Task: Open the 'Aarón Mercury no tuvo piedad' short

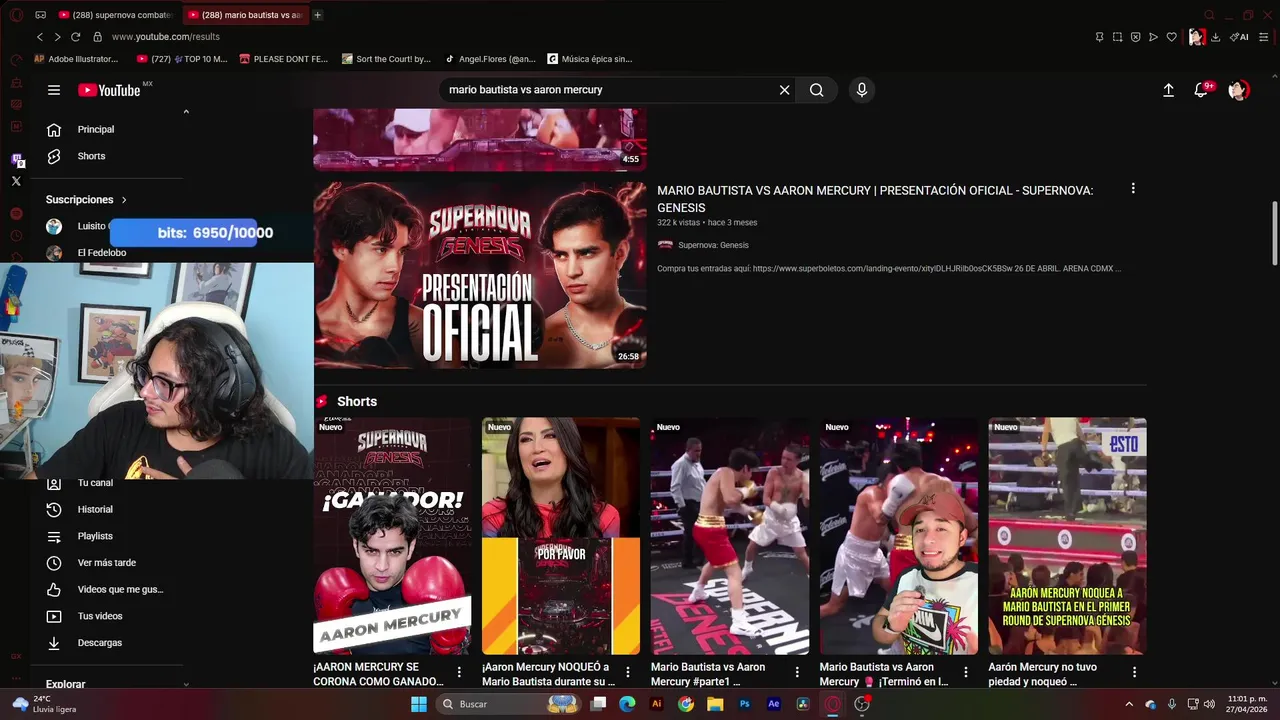Action: 1067,536
